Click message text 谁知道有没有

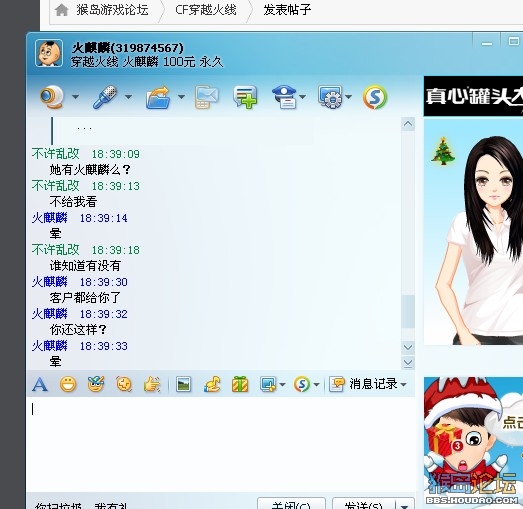[85, 266]
